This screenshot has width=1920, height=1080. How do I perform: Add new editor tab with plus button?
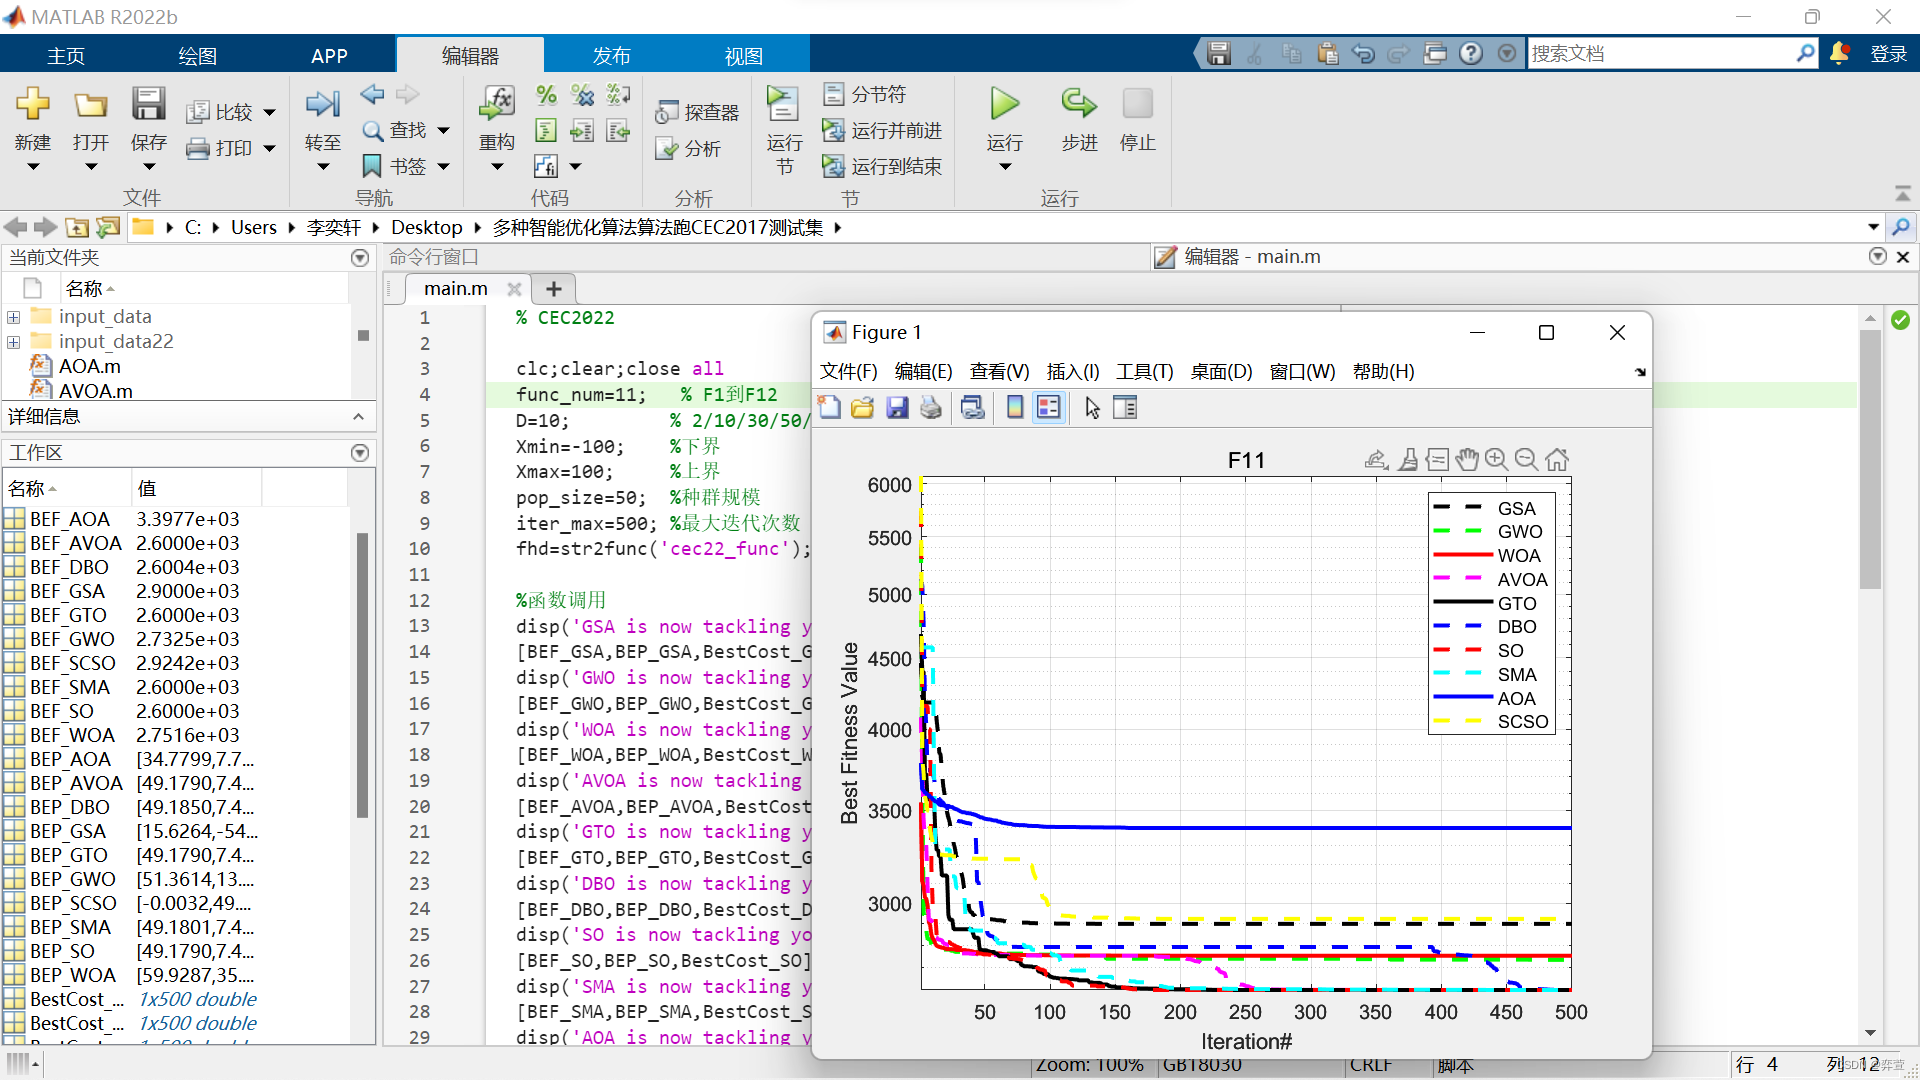(554, 289)
